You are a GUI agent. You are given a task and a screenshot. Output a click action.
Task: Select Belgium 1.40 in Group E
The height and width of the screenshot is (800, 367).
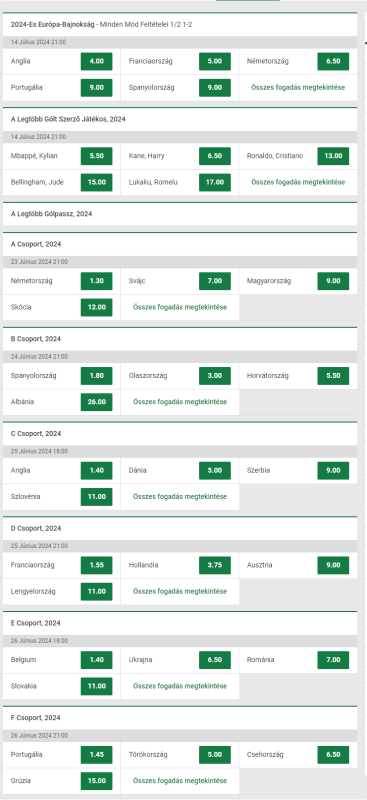point(96,660)
